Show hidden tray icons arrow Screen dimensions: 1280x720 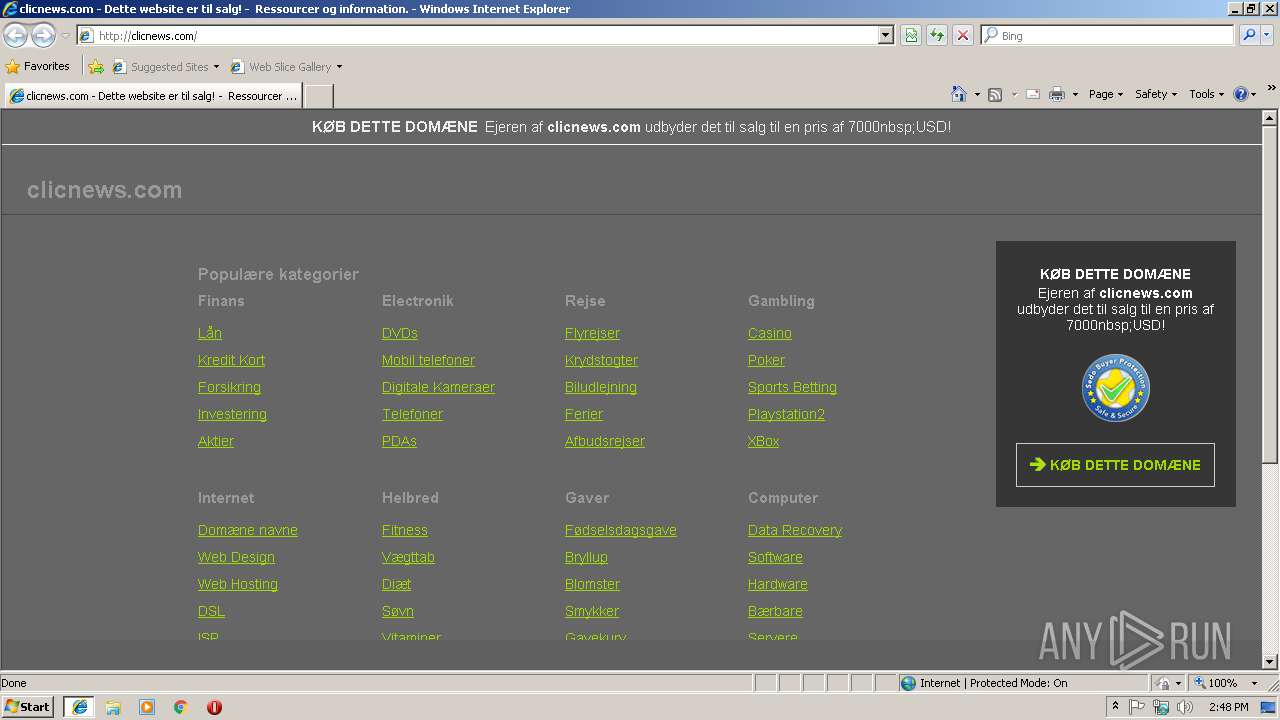pyautogui.click(x=1116, y=706)
